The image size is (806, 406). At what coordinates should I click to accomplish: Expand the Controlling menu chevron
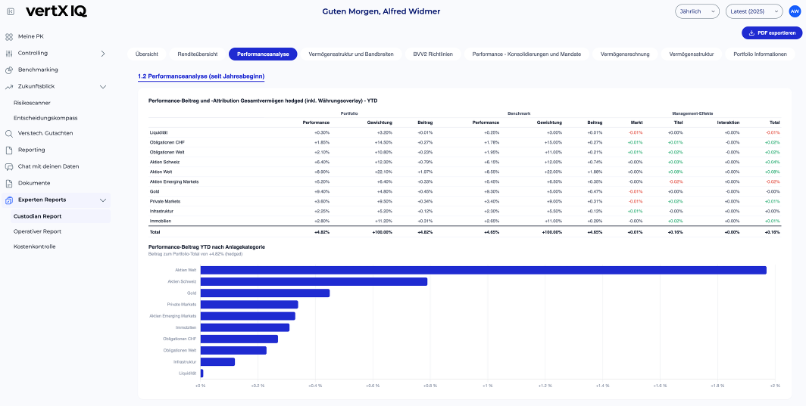[x=103, y=53]
